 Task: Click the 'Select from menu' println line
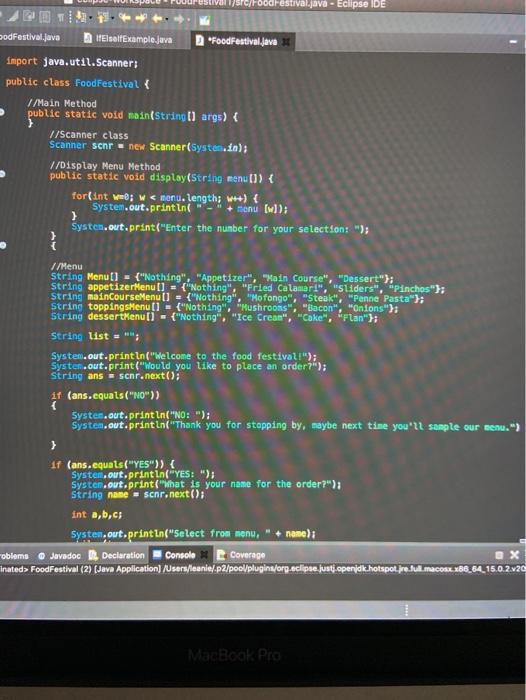[x=193, y=534]
